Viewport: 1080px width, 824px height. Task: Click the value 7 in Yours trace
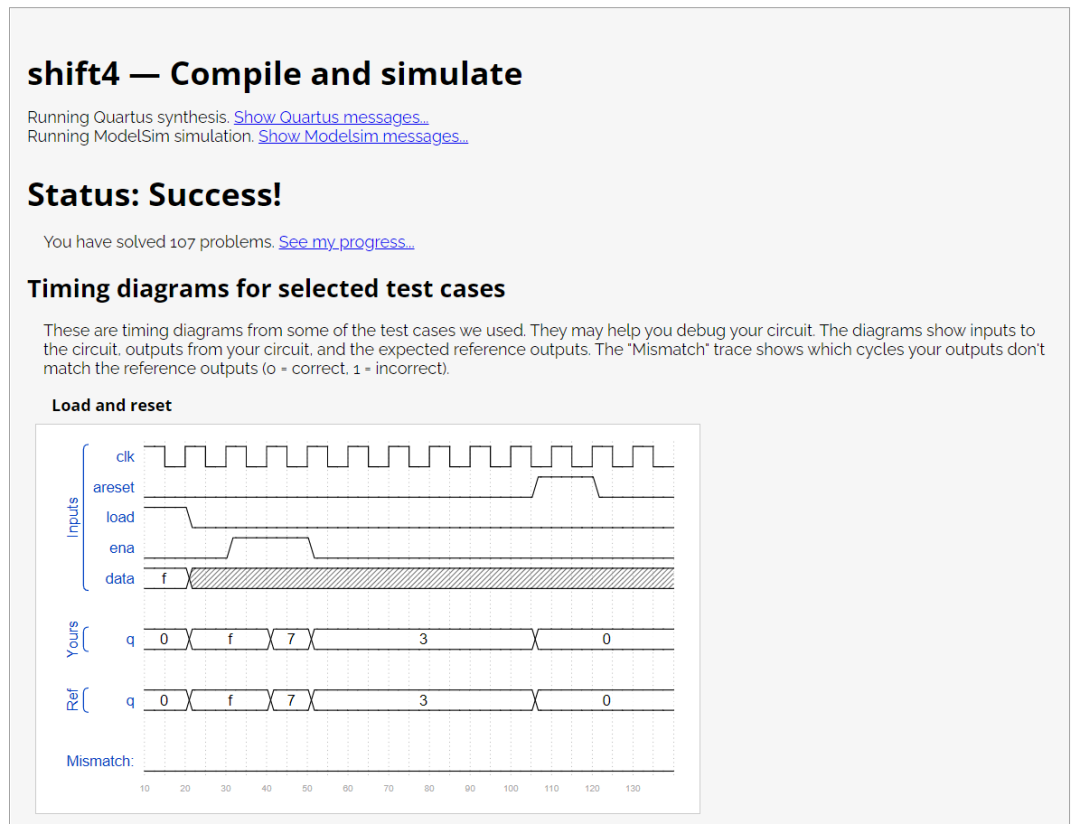[x=291, y=639]
